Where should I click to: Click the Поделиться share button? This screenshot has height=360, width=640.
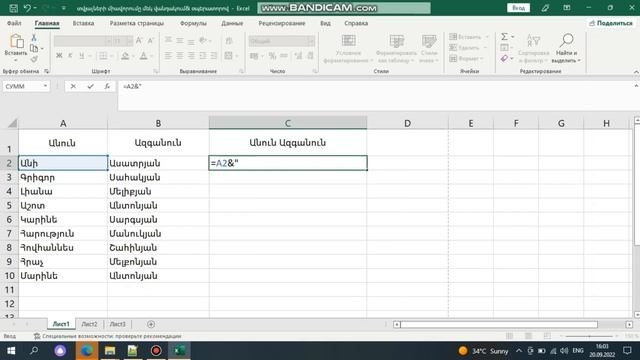point(611,23)
